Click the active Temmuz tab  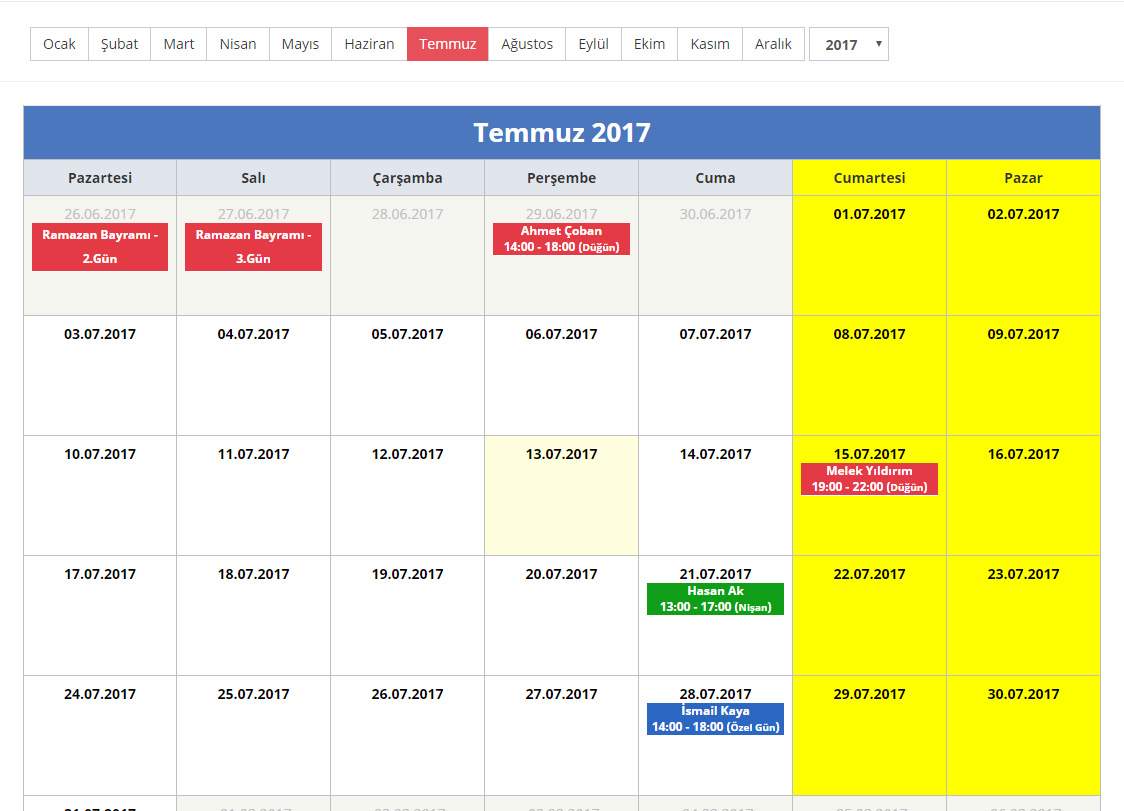pyautogui.click(x=447, y=44)
